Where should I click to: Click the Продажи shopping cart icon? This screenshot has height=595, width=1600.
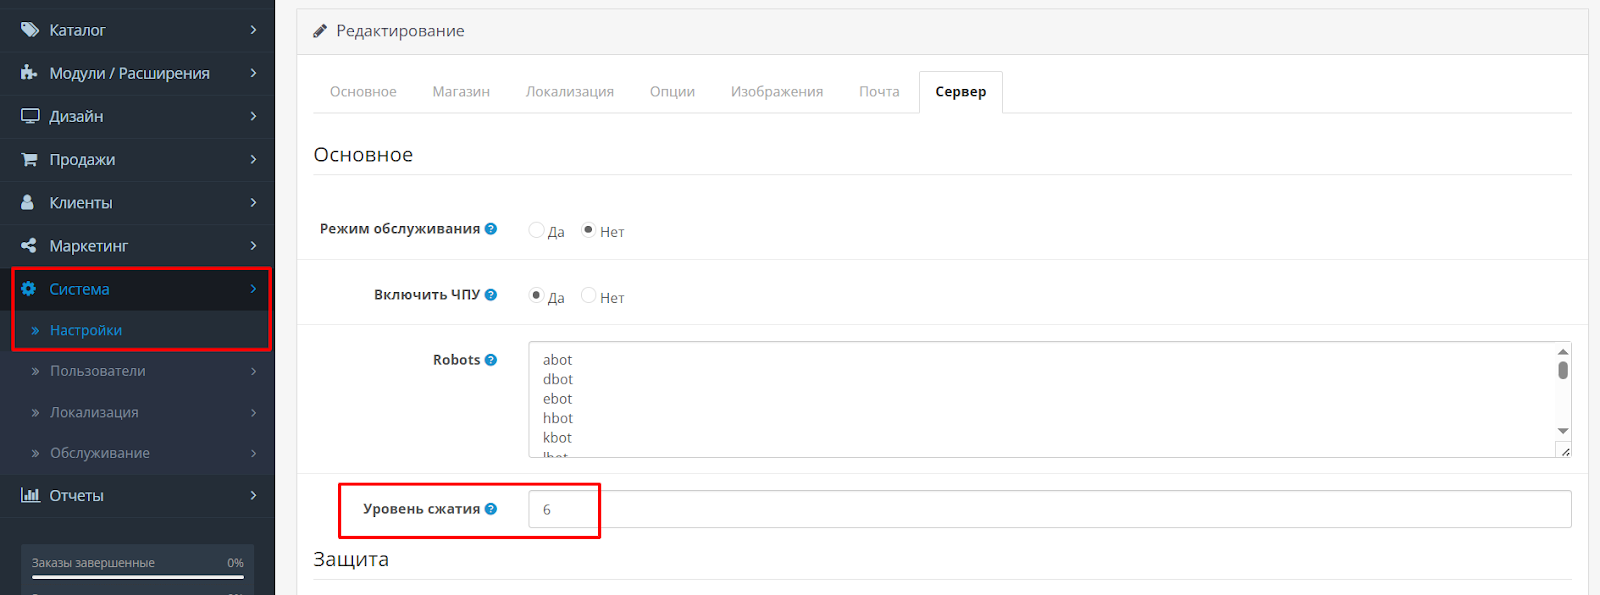pos(29,159)
